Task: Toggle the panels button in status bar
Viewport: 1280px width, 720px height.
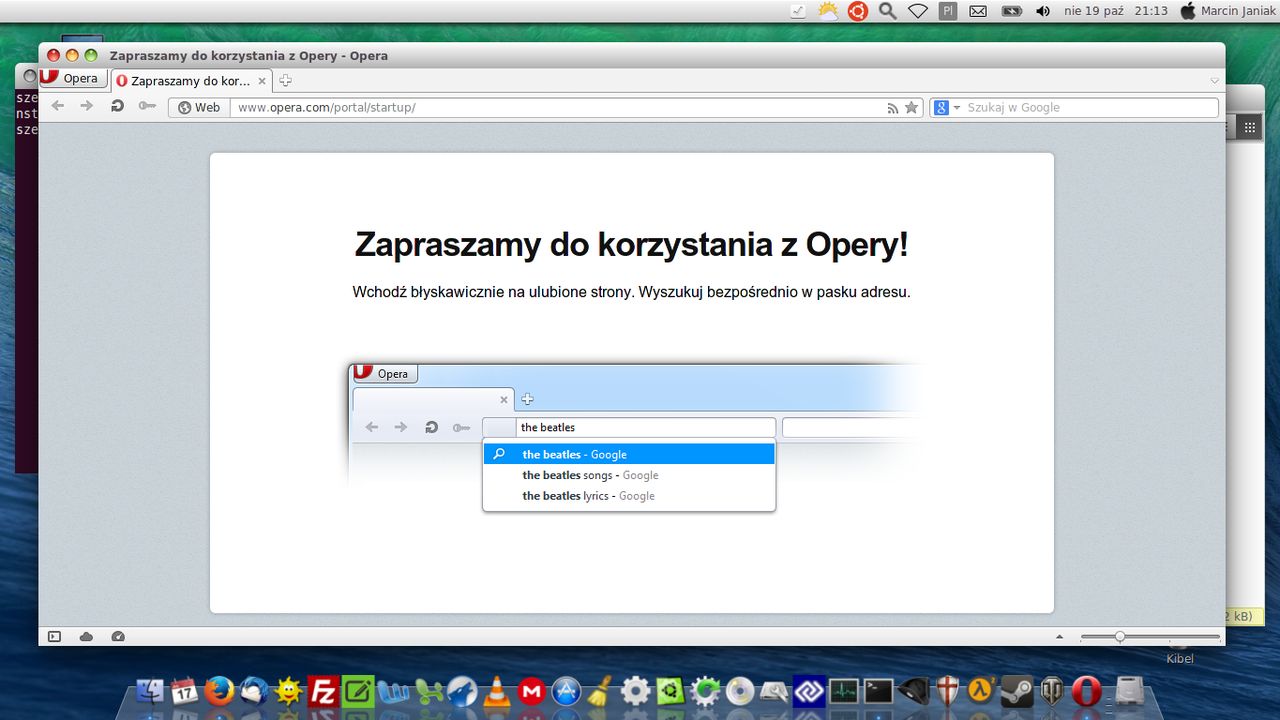Action: pos(54,636)
